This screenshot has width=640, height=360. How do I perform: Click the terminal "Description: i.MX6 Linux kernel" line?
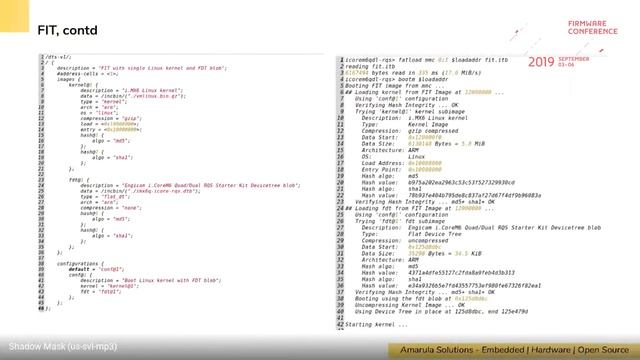click(x=415, y=118)
